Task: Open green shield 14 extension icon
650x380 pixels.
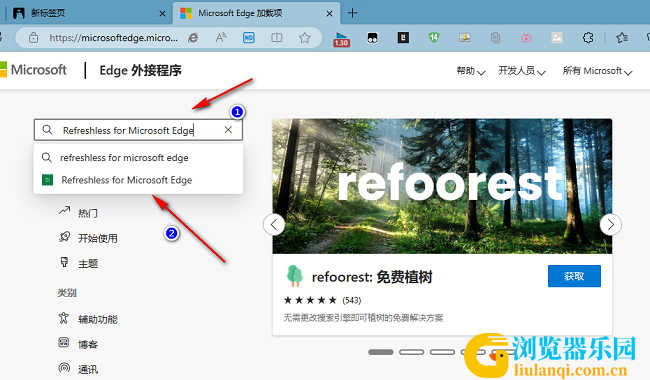Action: pos(434,38)
